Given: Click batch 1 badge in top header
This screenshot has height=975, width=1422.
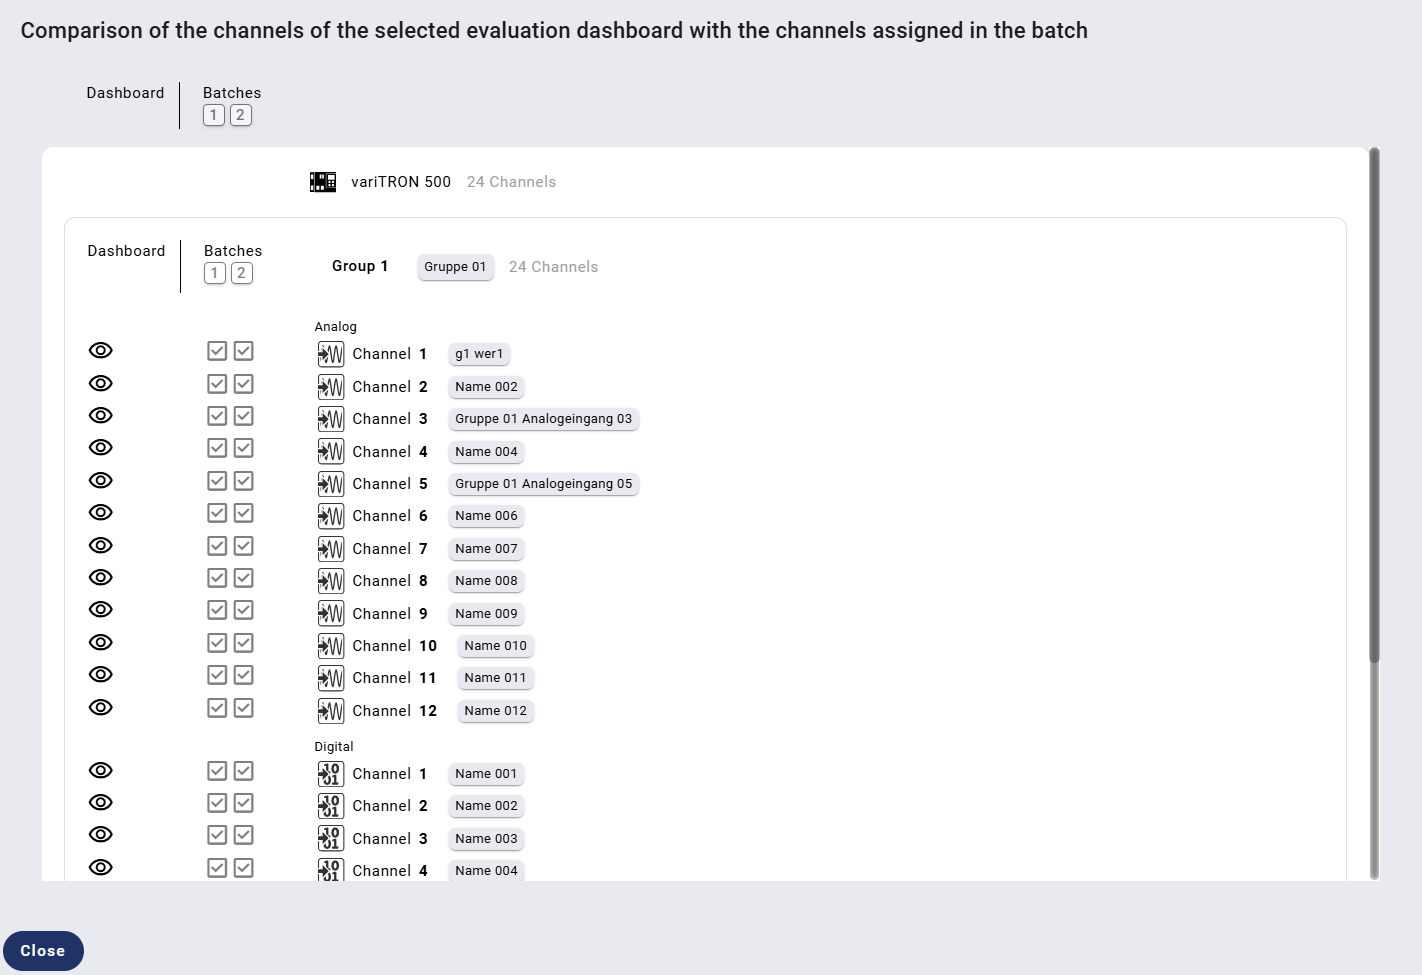Looking at the screenshot, I should 213,115.
